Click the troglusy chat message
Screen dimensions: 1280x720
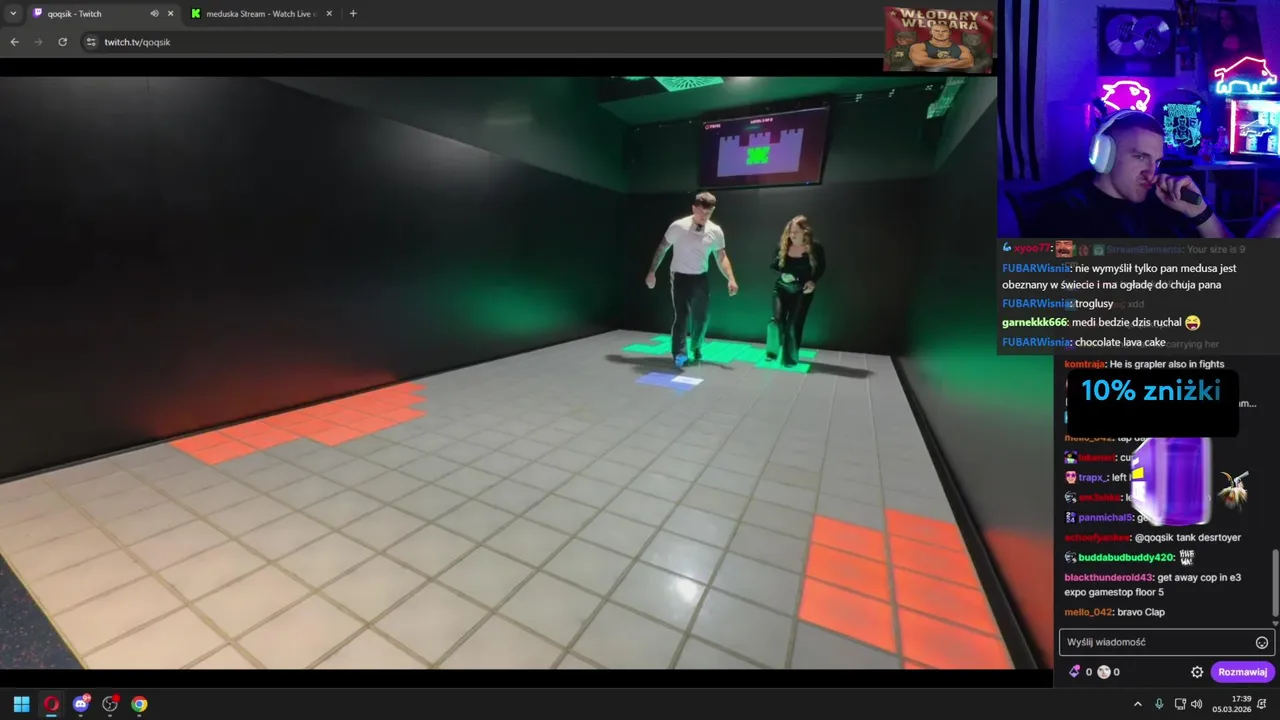click(x=1094, y=304)
